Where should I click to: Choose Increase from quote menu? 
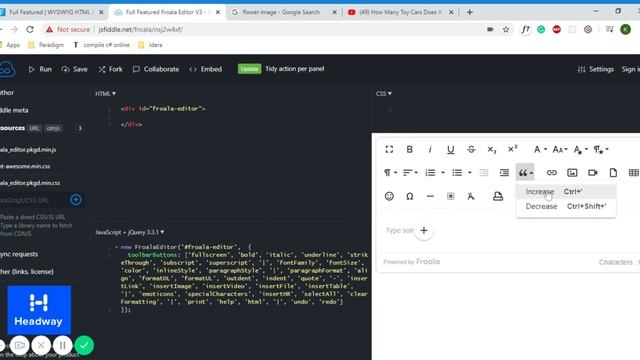(566, 191)
